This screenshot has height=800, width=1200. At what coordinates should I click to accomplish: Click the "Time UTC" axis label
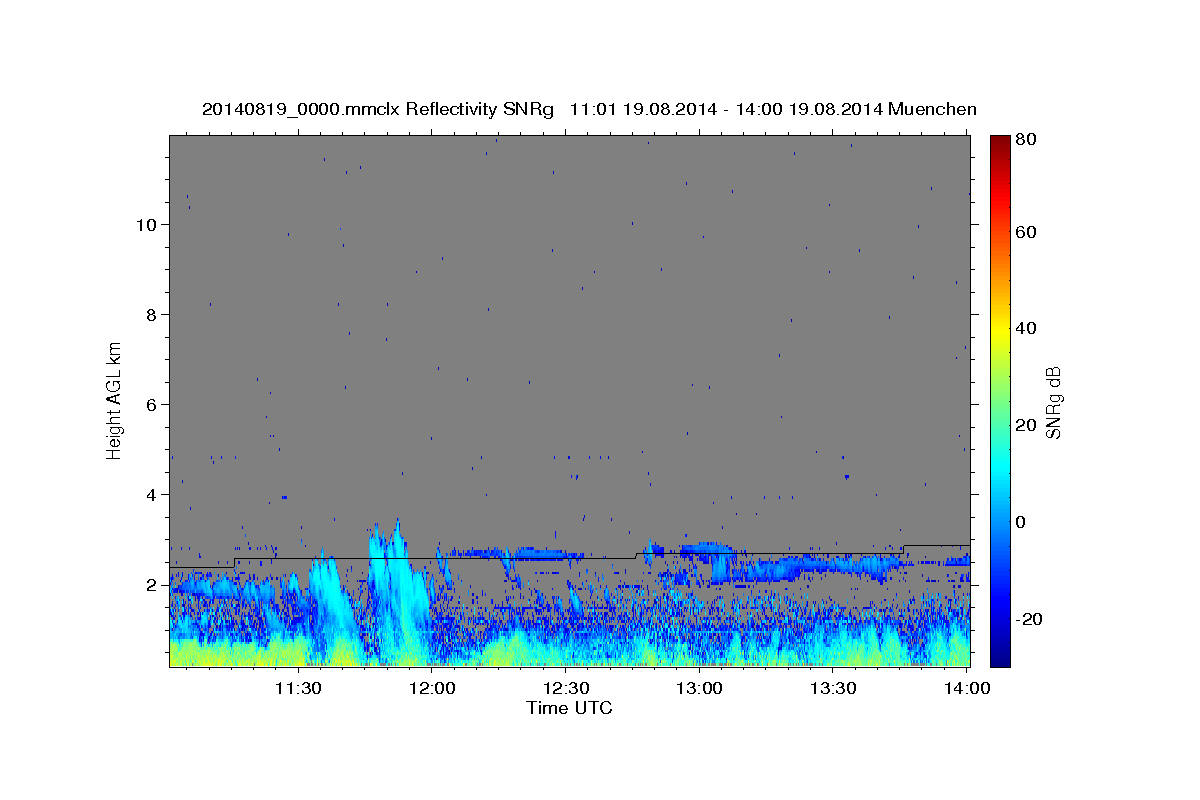pos(569,708)
